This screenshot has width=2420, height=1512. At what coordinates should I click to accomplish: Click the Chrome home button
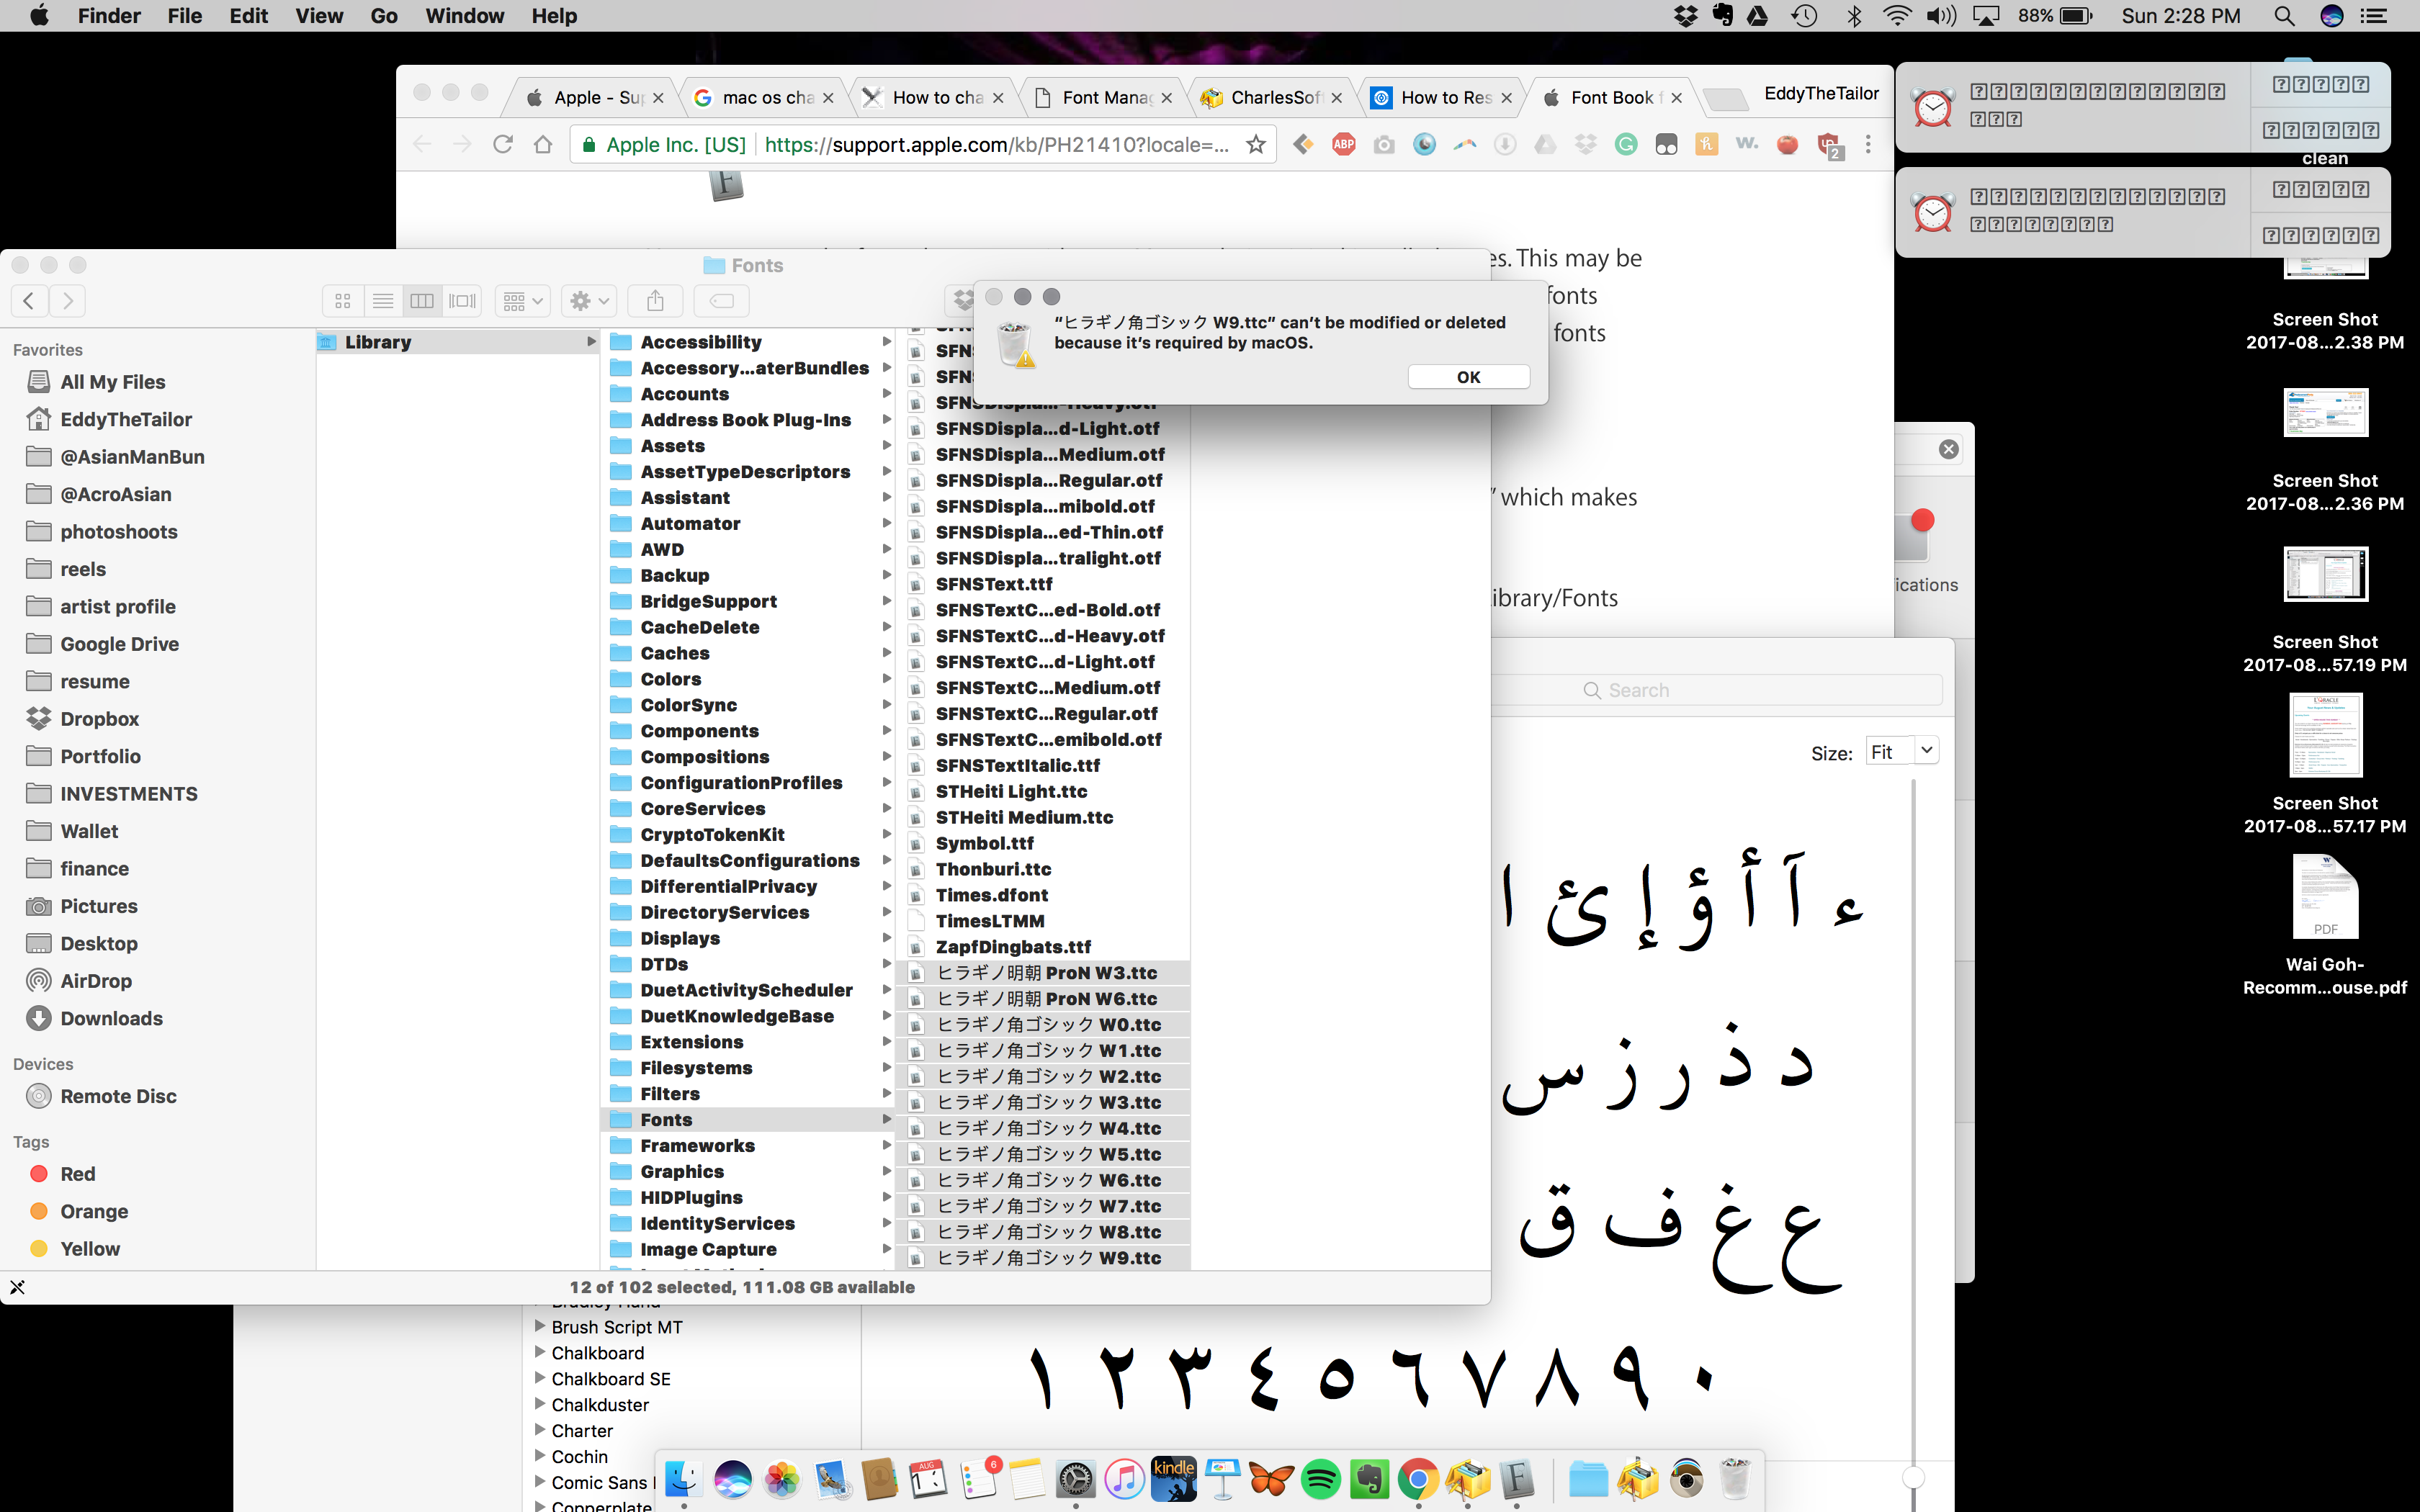tap(543, 145)
